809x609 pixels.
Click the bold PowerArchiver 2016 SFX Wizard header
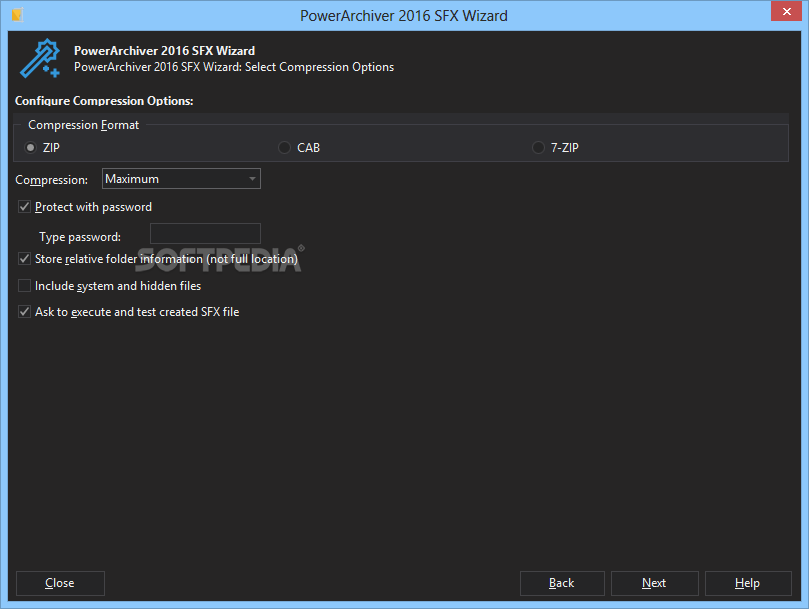(165, 51)
